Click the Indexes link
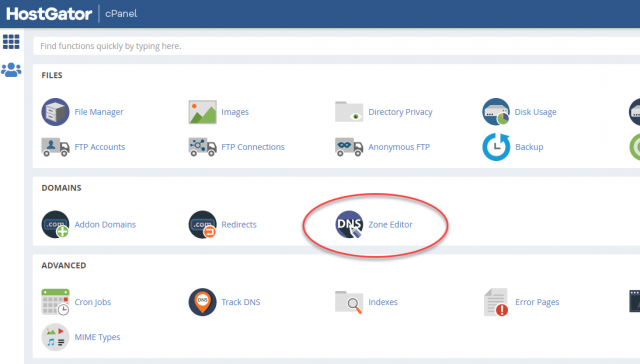 pos(383,302)
